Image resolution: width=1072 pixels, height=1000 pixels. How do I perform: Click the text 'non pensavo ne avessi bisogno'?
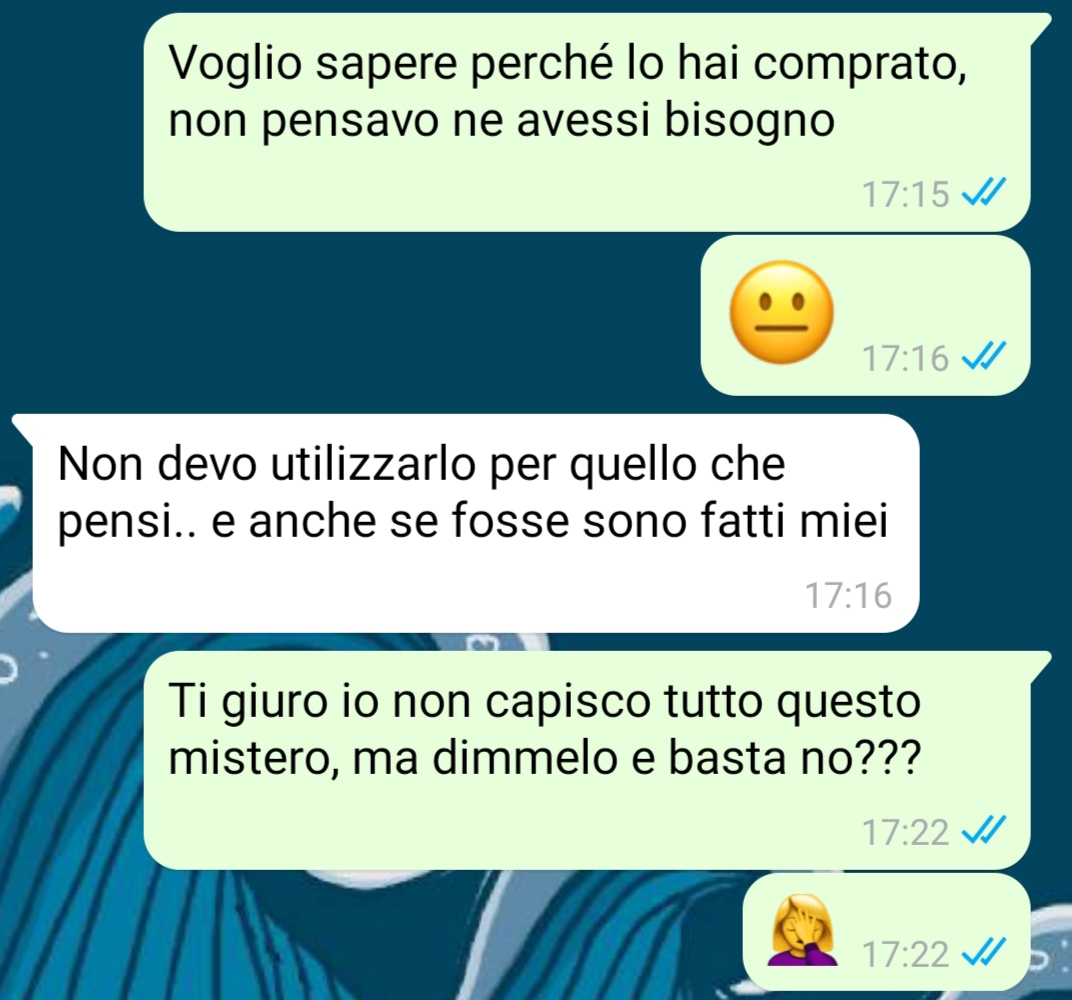click(501, 122)
